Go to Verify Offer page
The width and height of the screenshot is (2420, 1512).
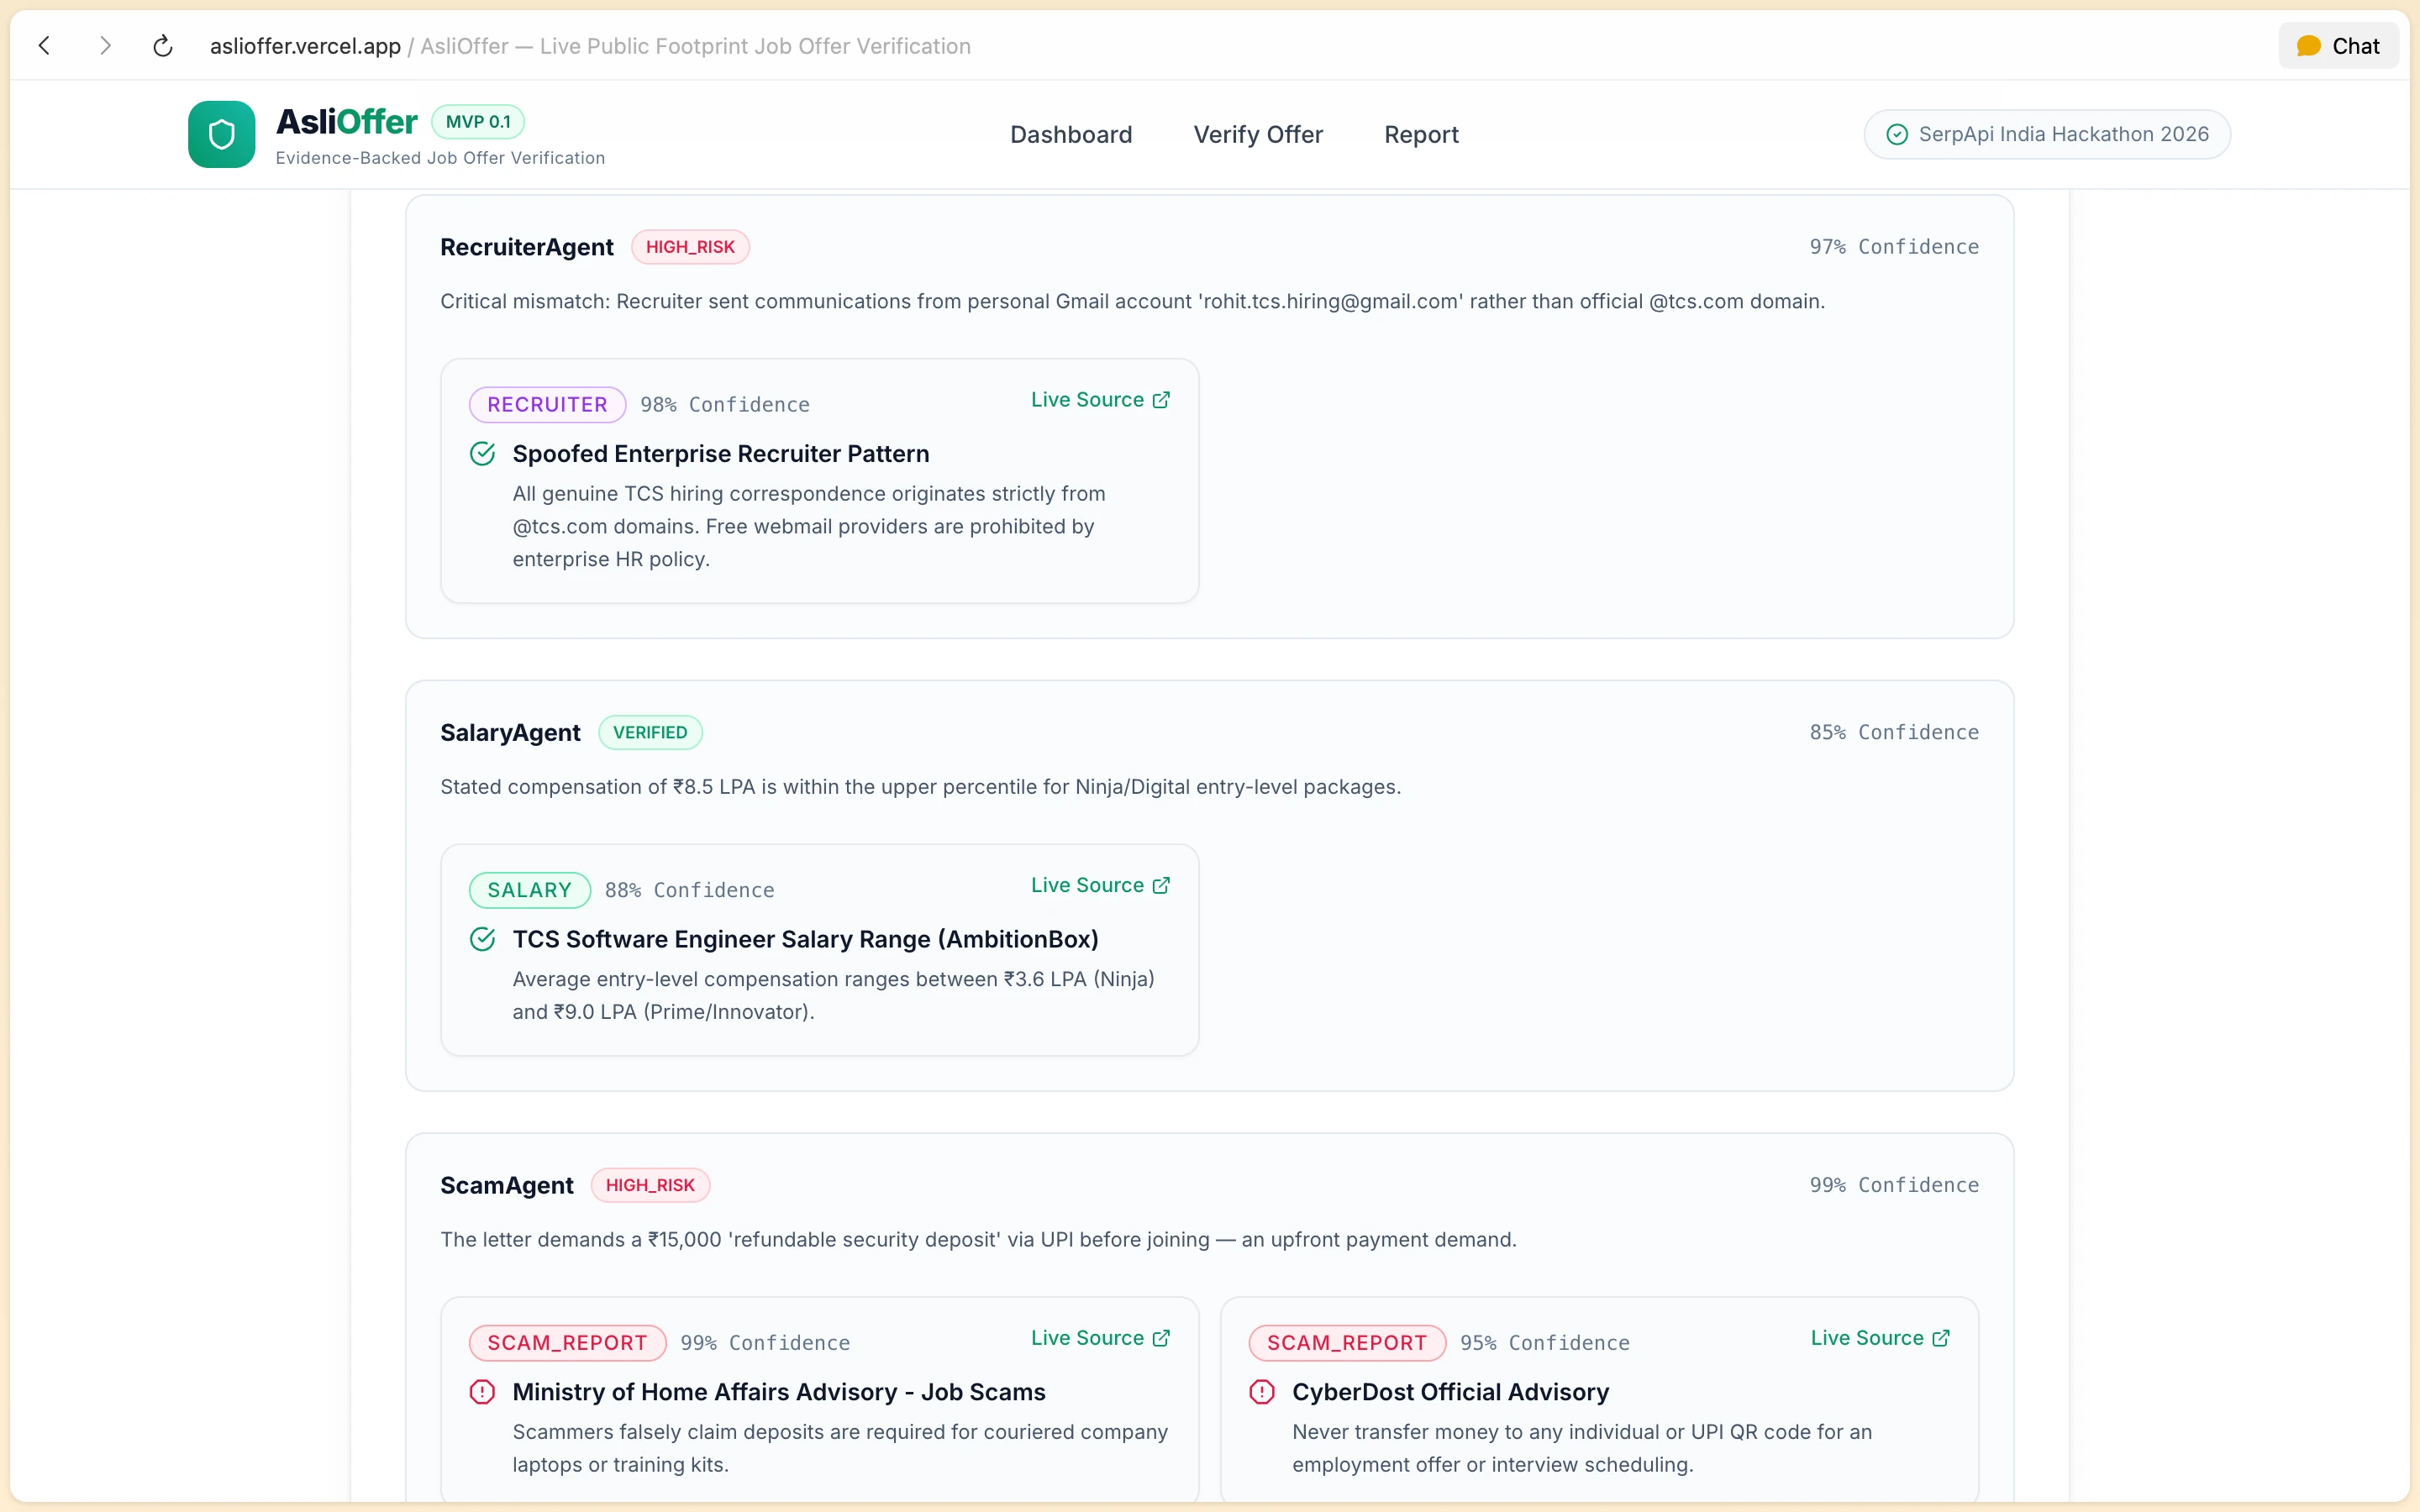pyautogui.click(x=1258, y=134)
